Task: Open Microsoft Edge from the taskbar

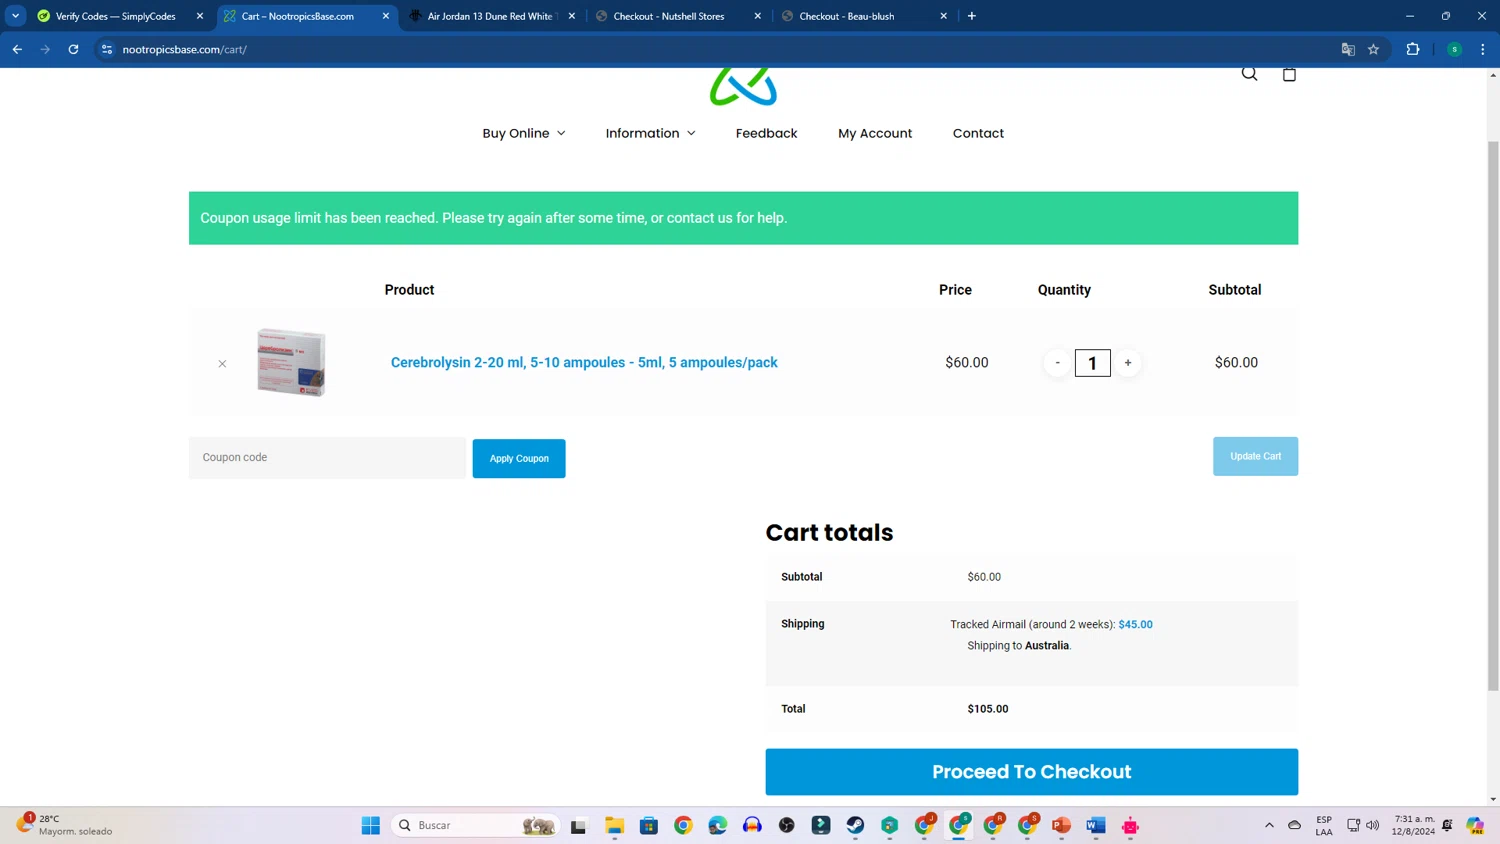Action: coord(718,826)
